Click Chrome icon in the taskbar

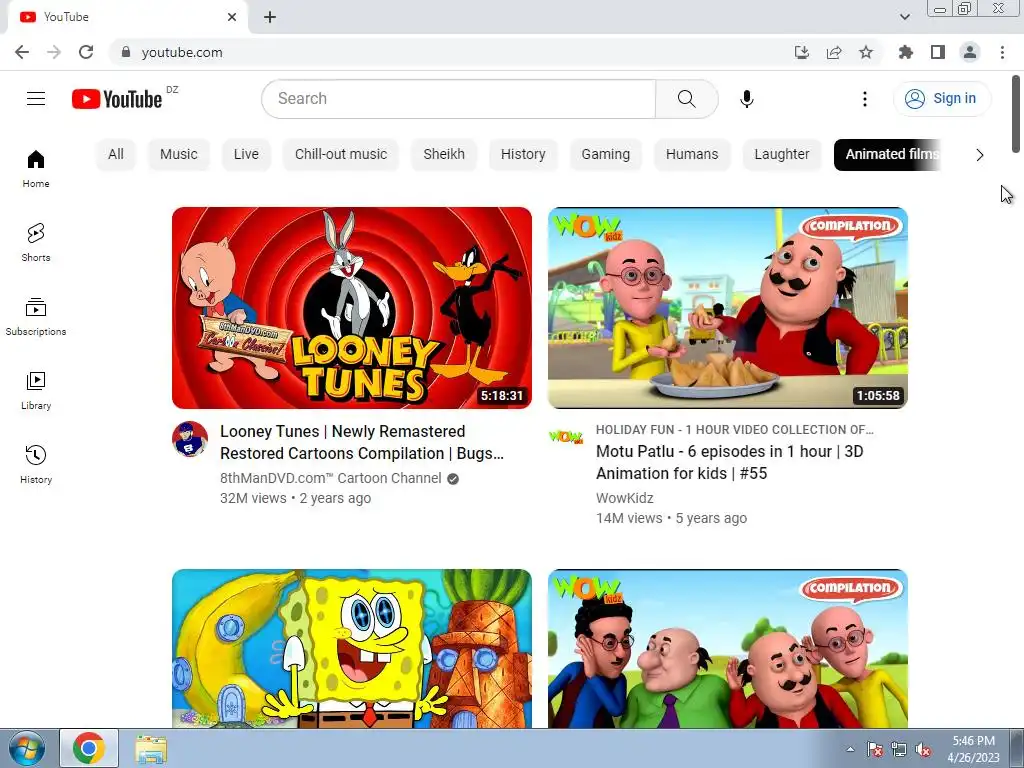(89, 748)
